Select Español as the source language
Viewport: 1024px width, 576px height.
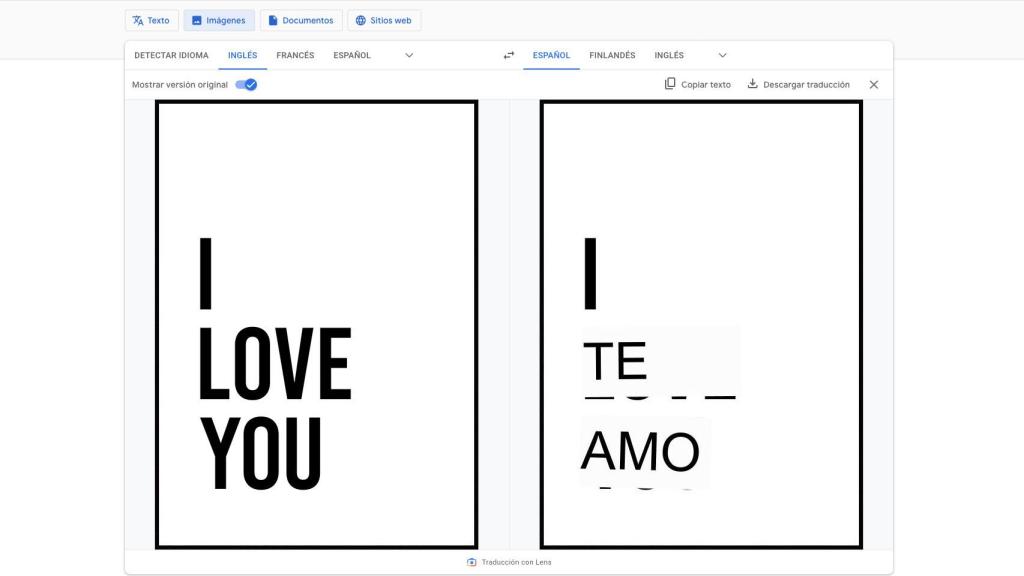coord(352,56)
